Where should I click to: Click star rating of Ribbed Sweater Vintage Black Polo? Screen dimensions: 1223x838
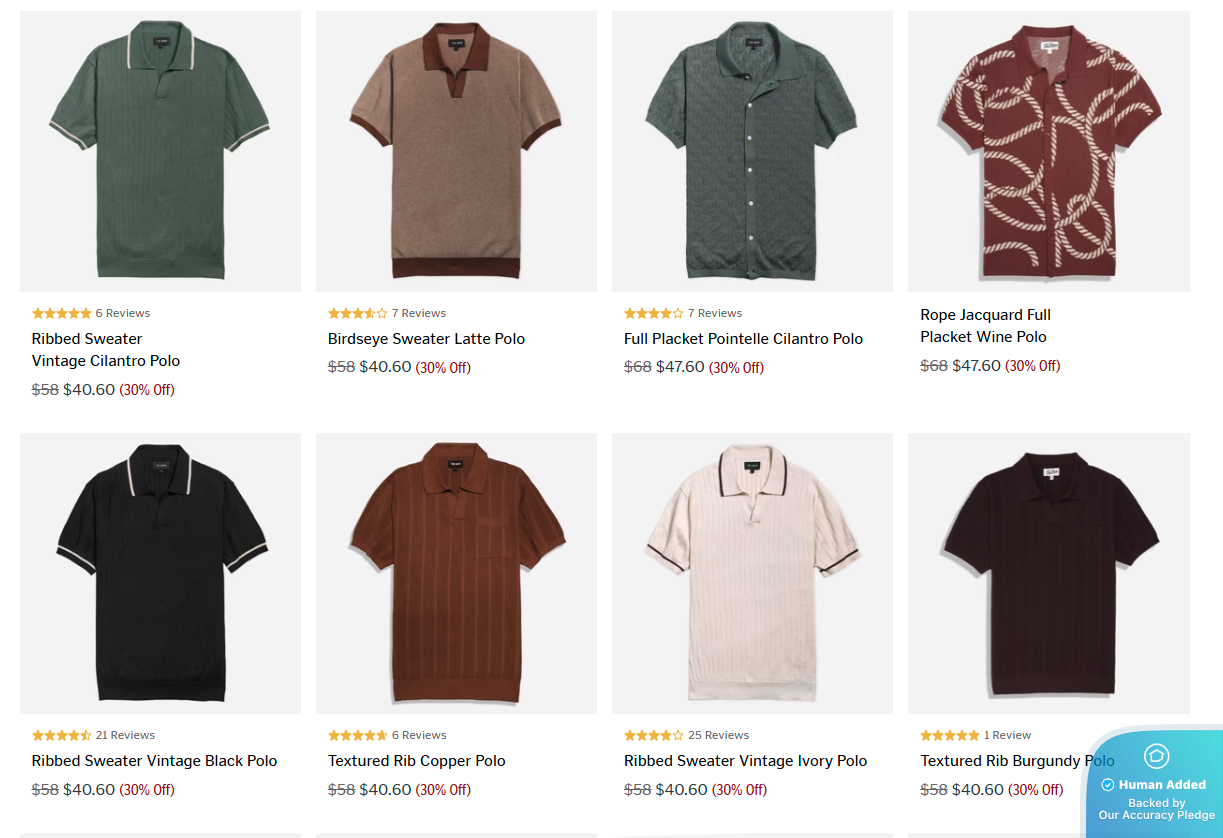pos(62,735)
